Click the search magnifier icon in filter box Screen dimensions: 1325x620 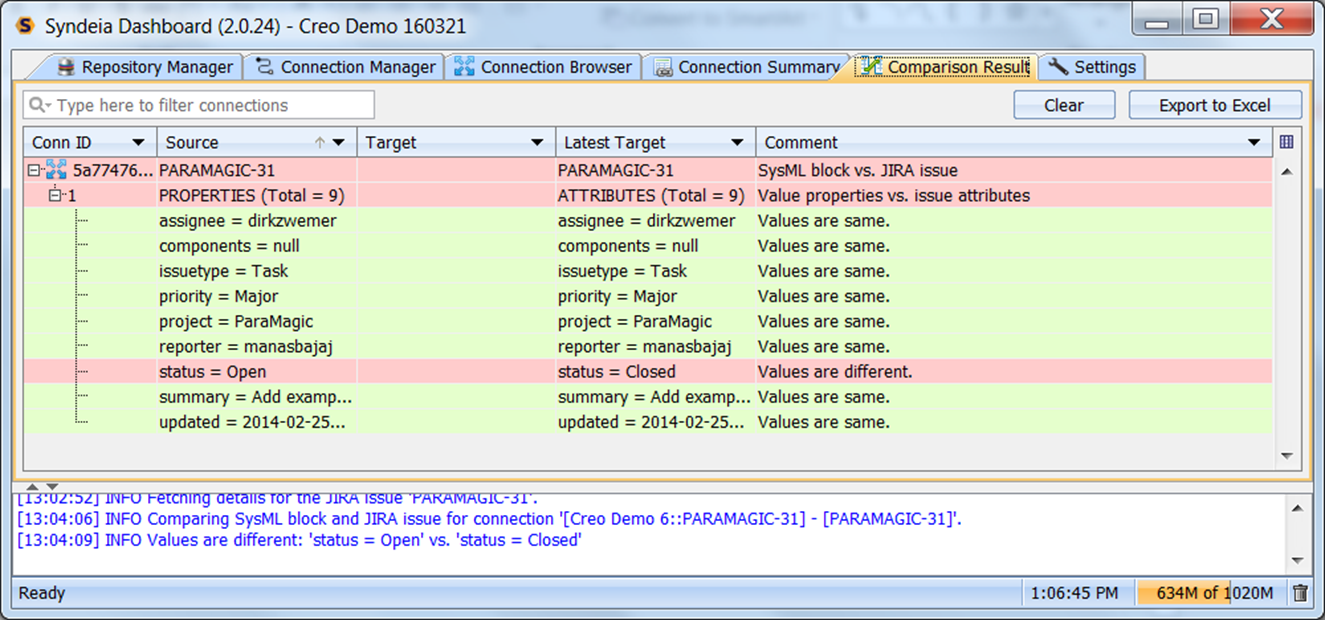pyautogui.click(x=38, y=105)
